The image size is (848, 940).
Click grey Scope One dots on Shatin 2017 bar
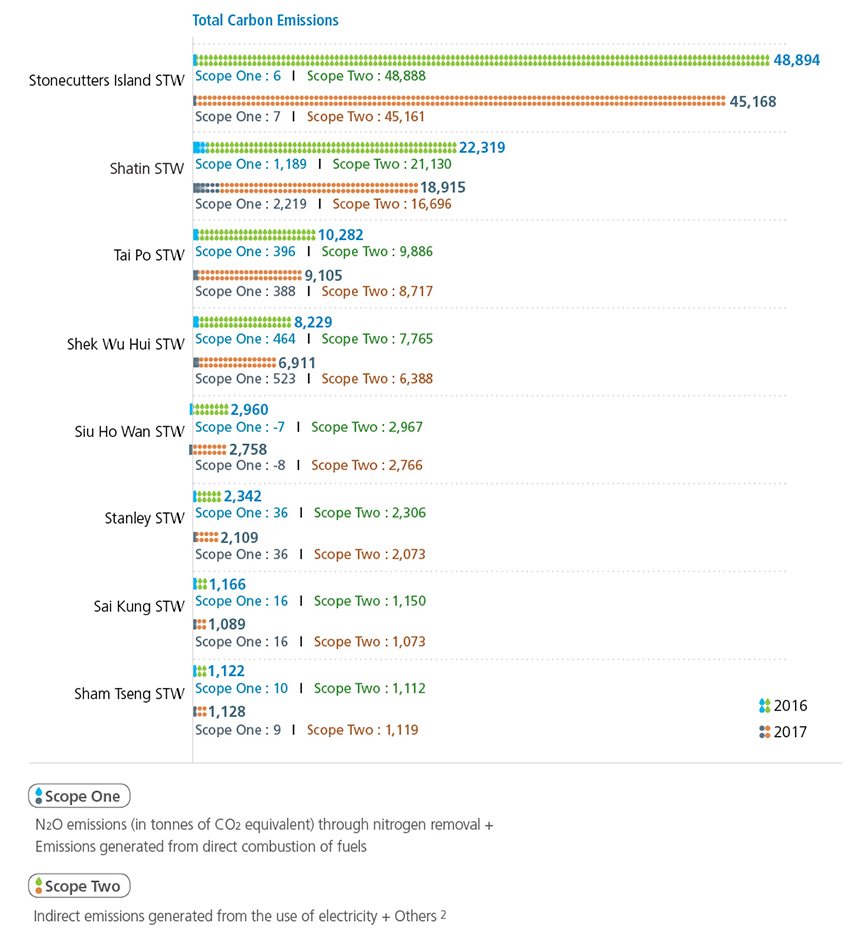(206, 187)
